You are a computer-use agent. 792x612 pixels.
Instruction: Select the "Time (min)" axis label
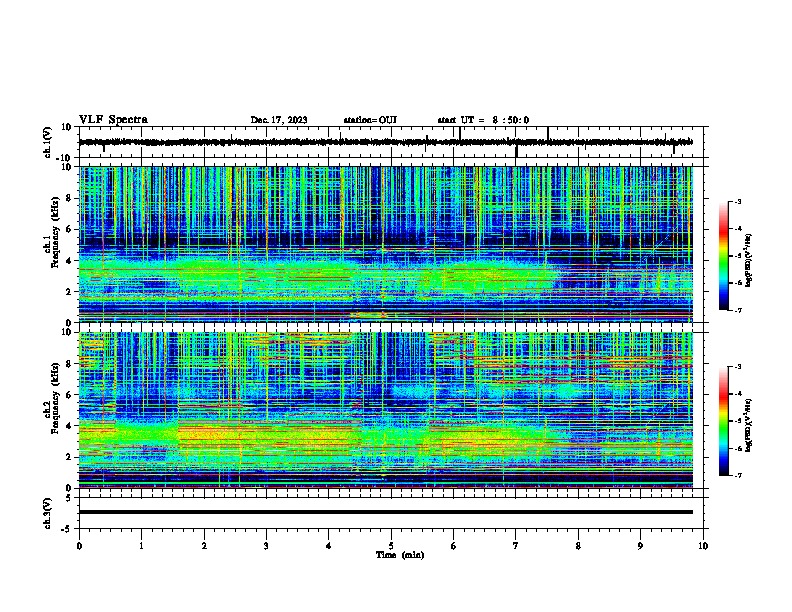tap(400, 555)
